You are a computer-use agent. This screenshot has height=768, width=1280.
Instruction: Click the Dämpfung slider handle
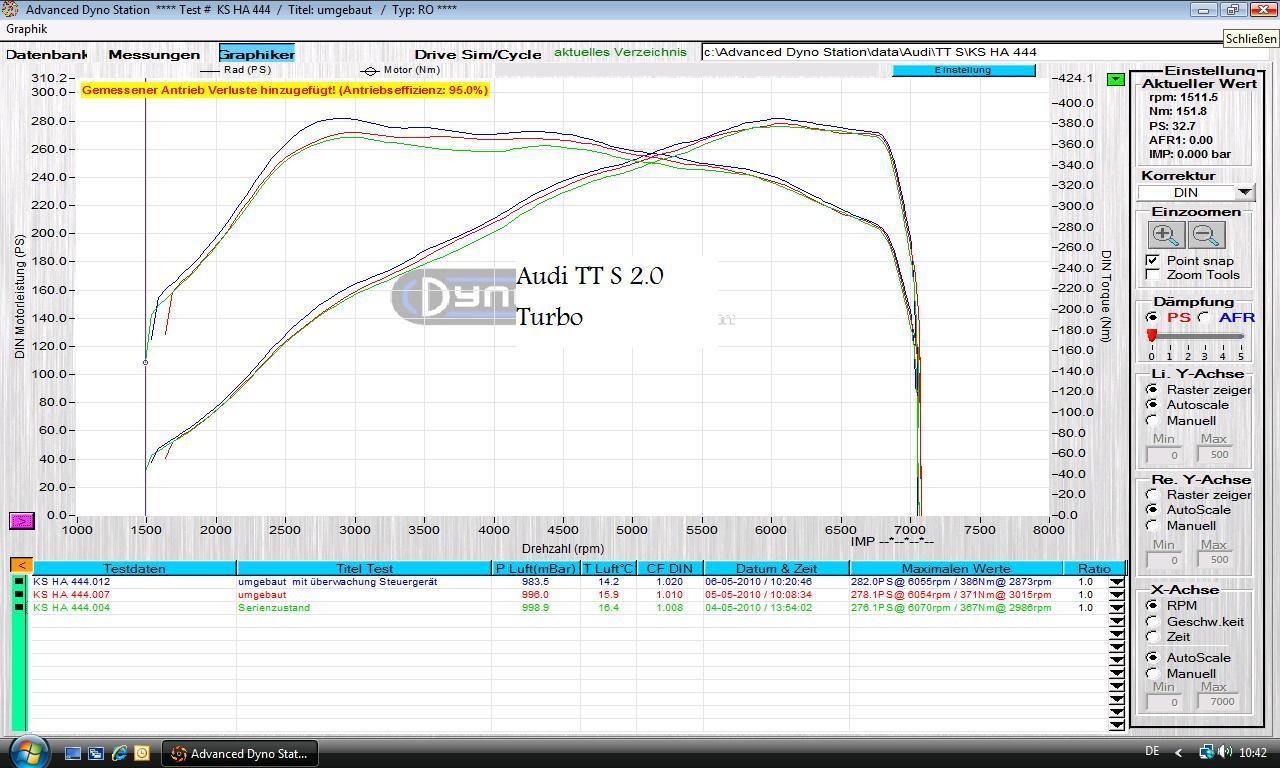tap(1152, 336)
